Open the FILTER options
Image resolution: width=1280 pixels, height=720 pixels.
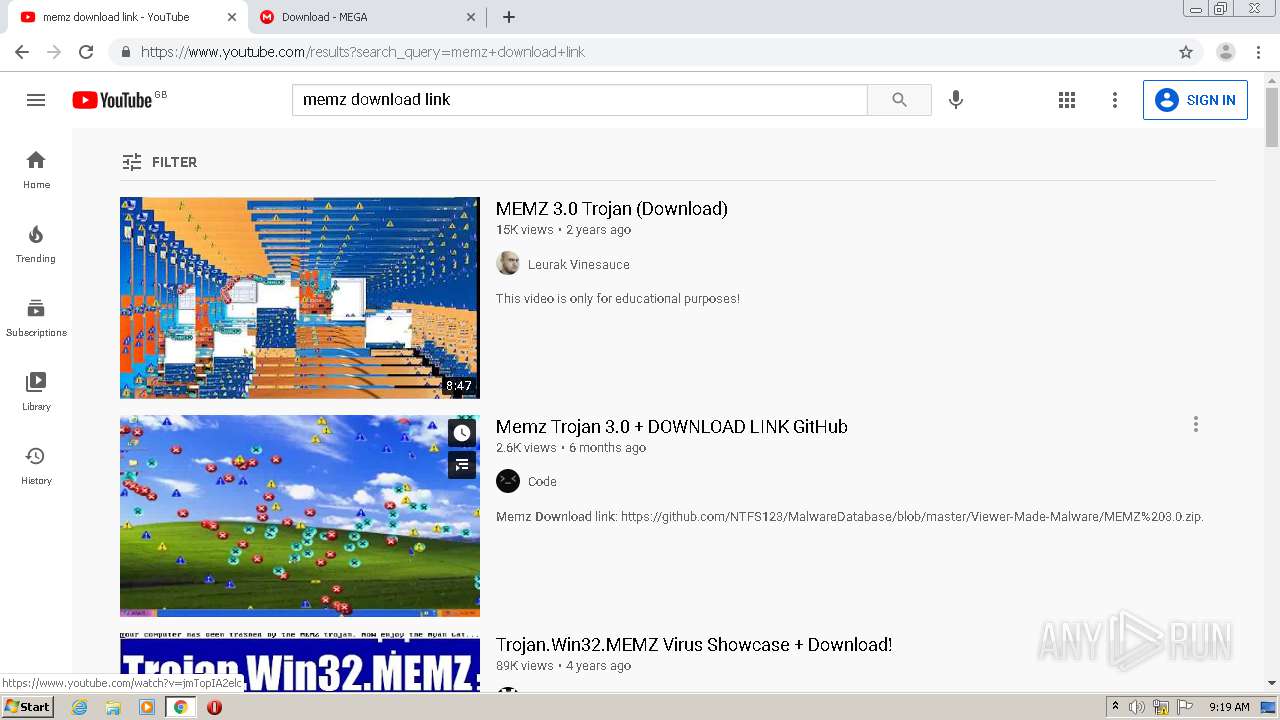tap(159, 162)
